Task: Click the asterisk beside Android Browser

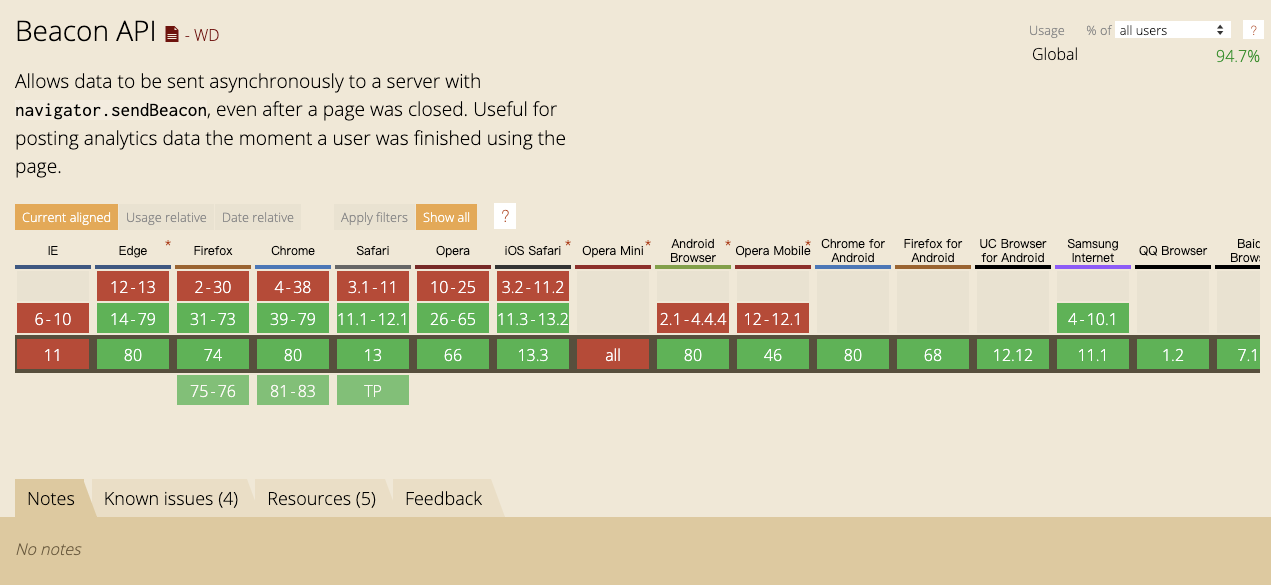Action: (x=728, y=244)
